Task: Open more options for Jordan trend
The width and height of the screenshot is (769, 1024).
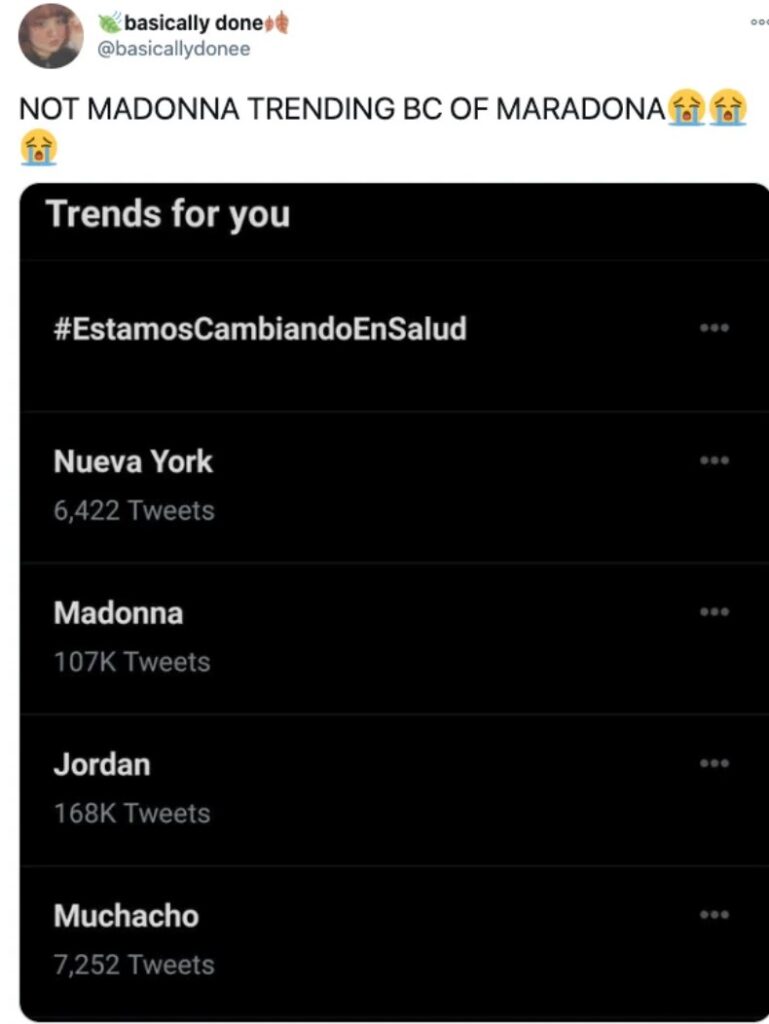Action: (x=714, y=763)
